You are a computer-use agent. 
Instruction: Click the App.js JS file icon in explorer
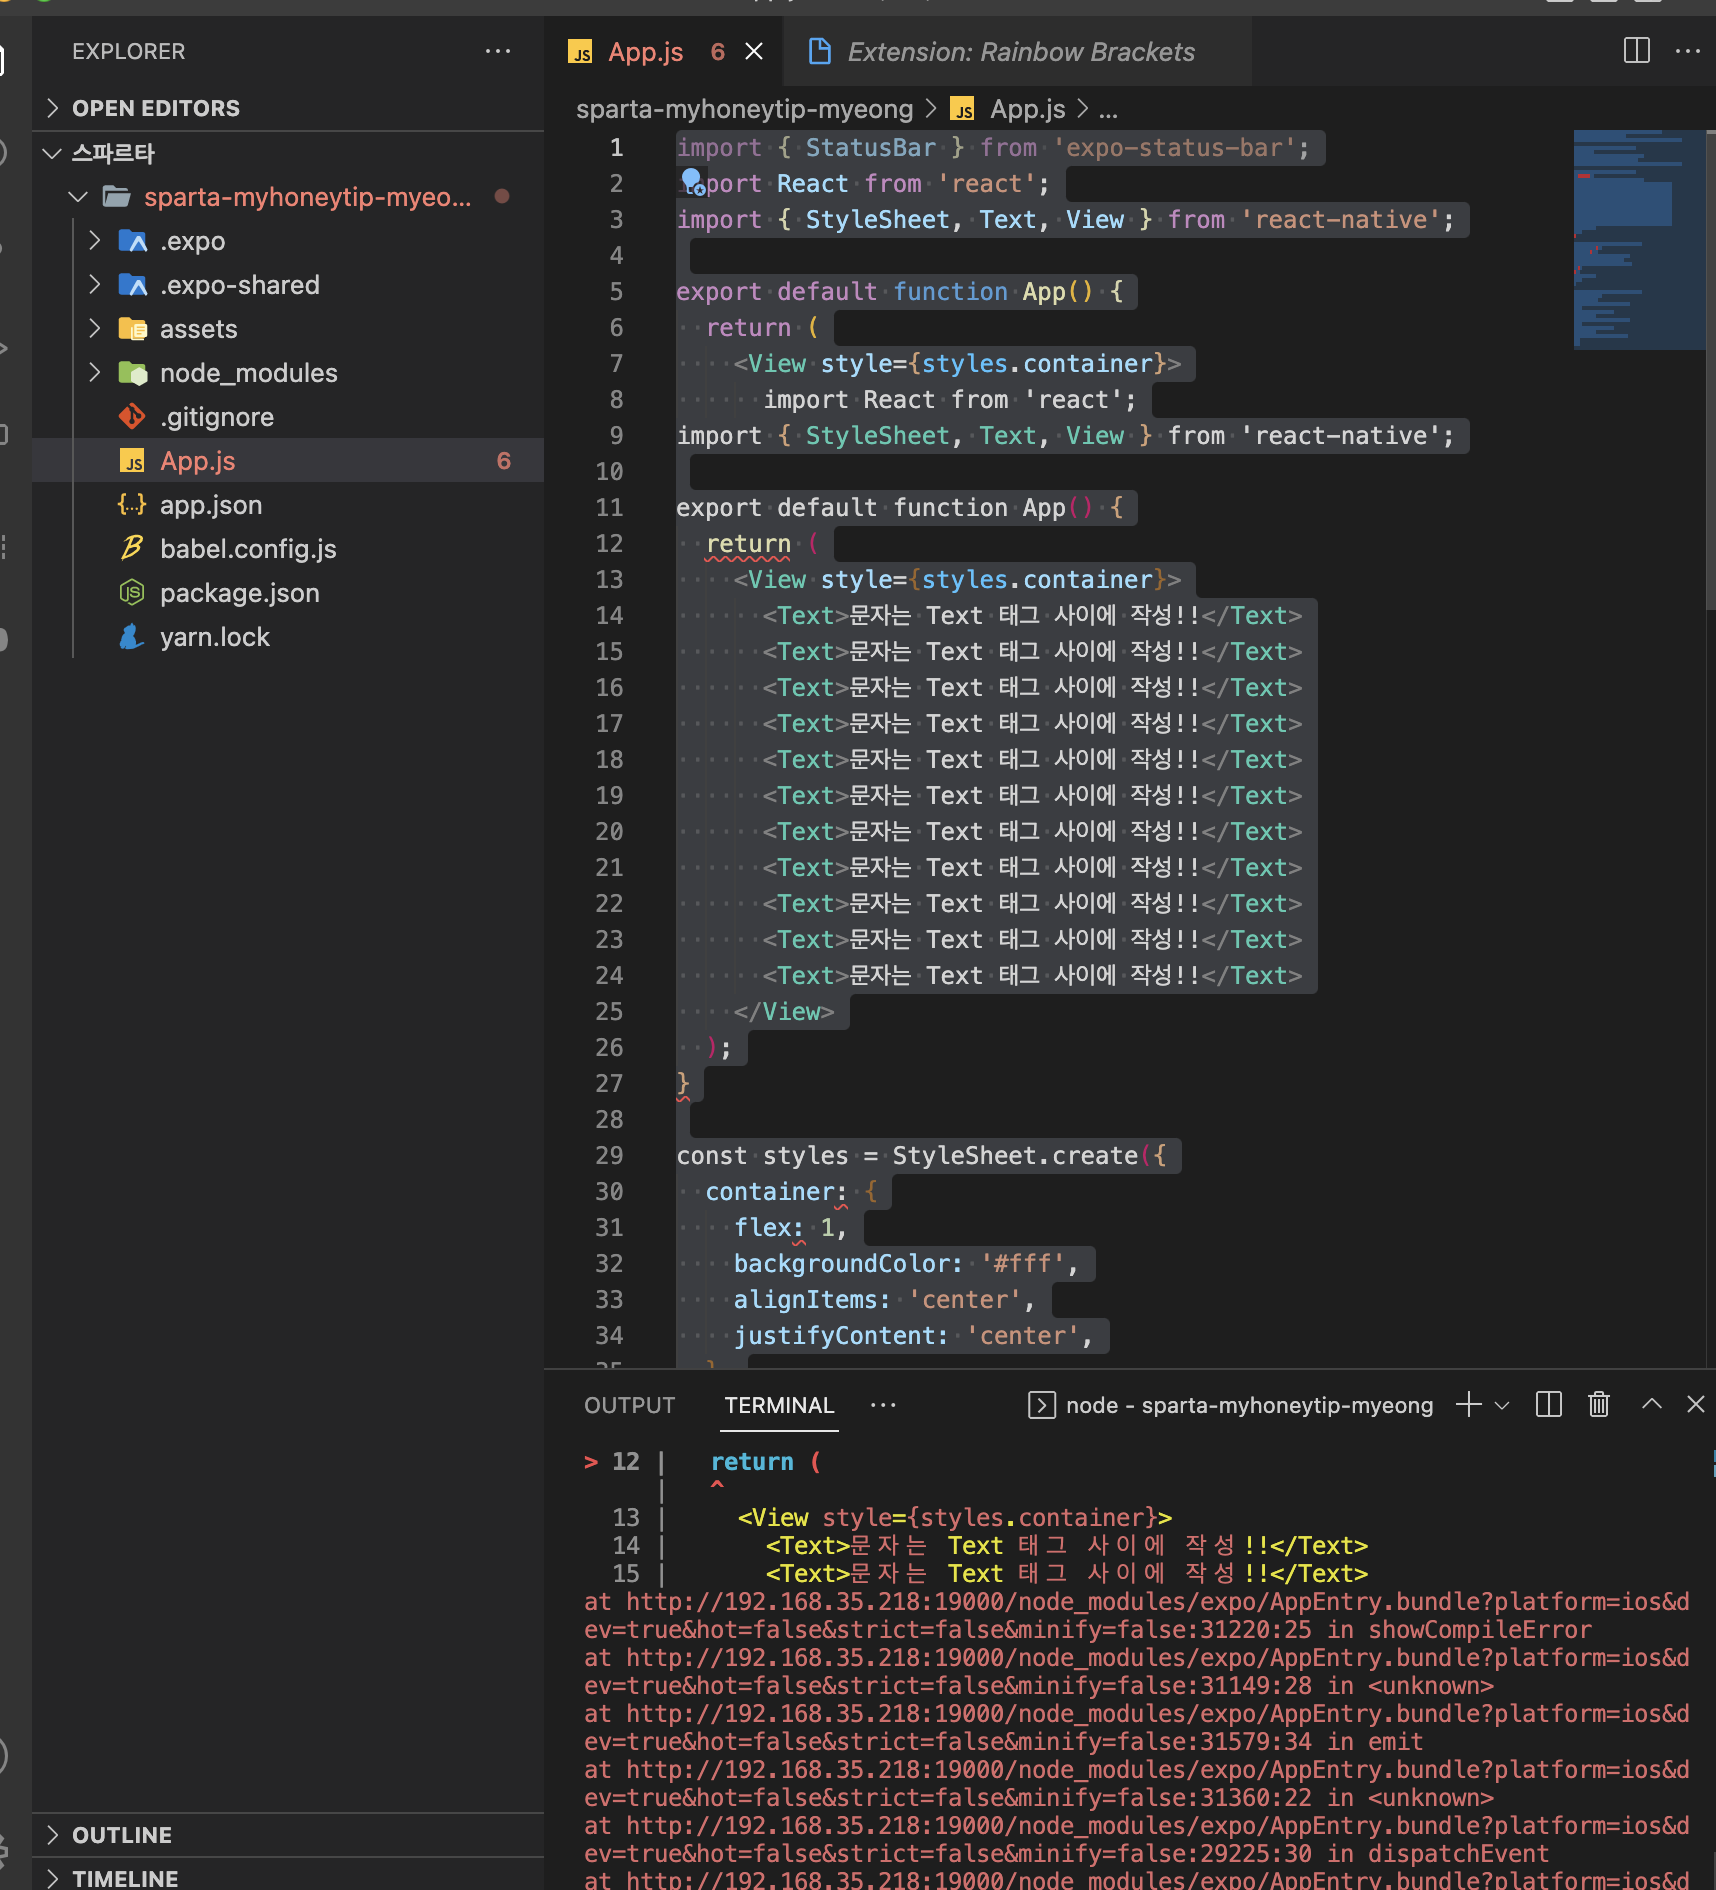pos(132,461)
